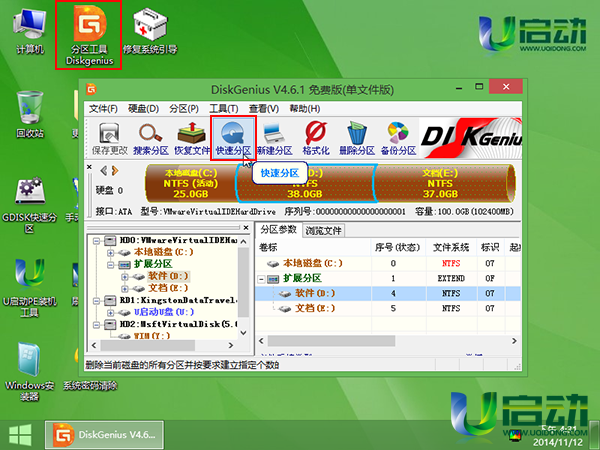Expand U启动U盘(U:) tree node
This screenshot has width=600, height=450.
pyautogui.click(x=111, y=313)
